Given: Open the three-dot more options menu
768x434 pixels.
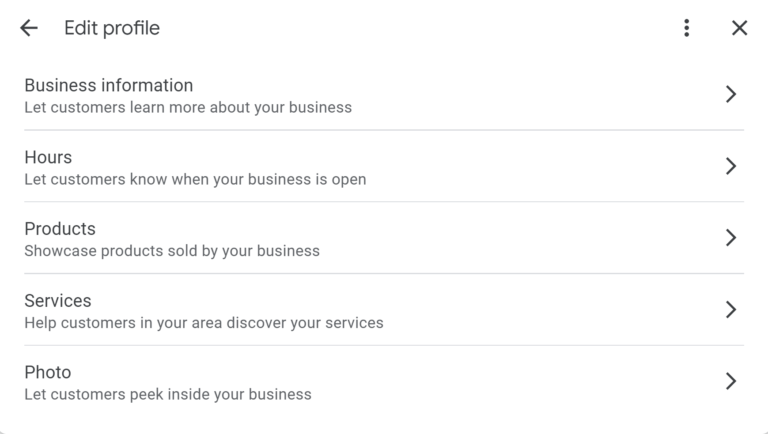Looking at the screenshot, I should [x=686, y=28].
